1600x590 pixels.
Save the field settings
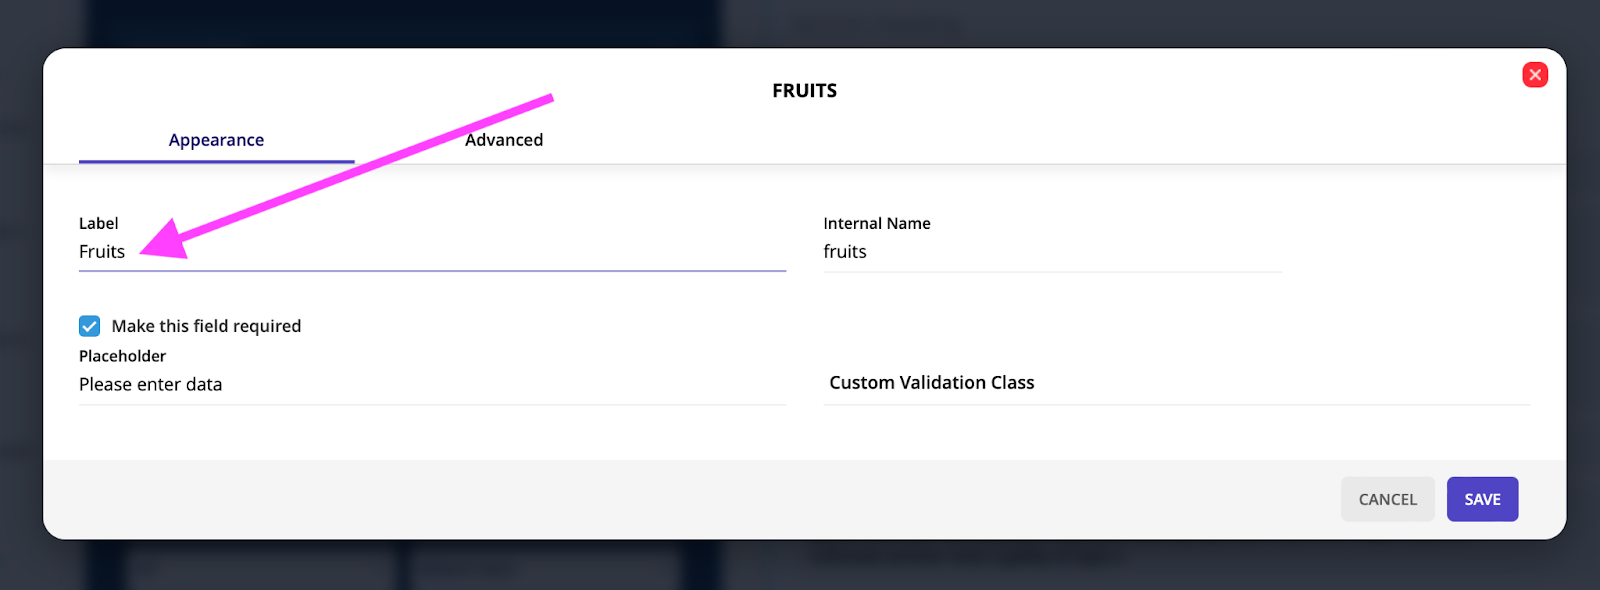[x=1482, y=499]
